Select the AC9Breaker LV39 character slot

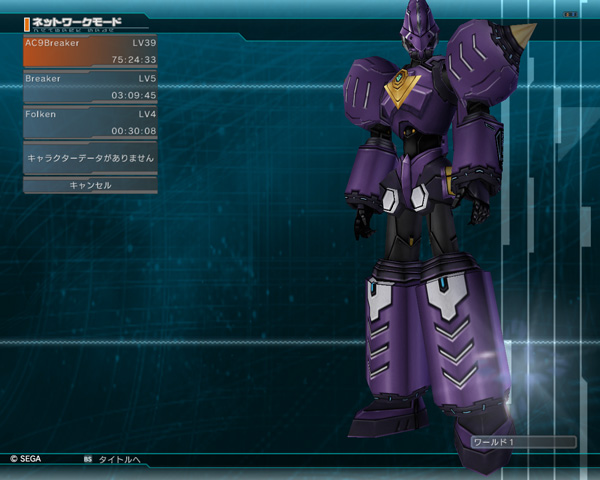point(90,51)
